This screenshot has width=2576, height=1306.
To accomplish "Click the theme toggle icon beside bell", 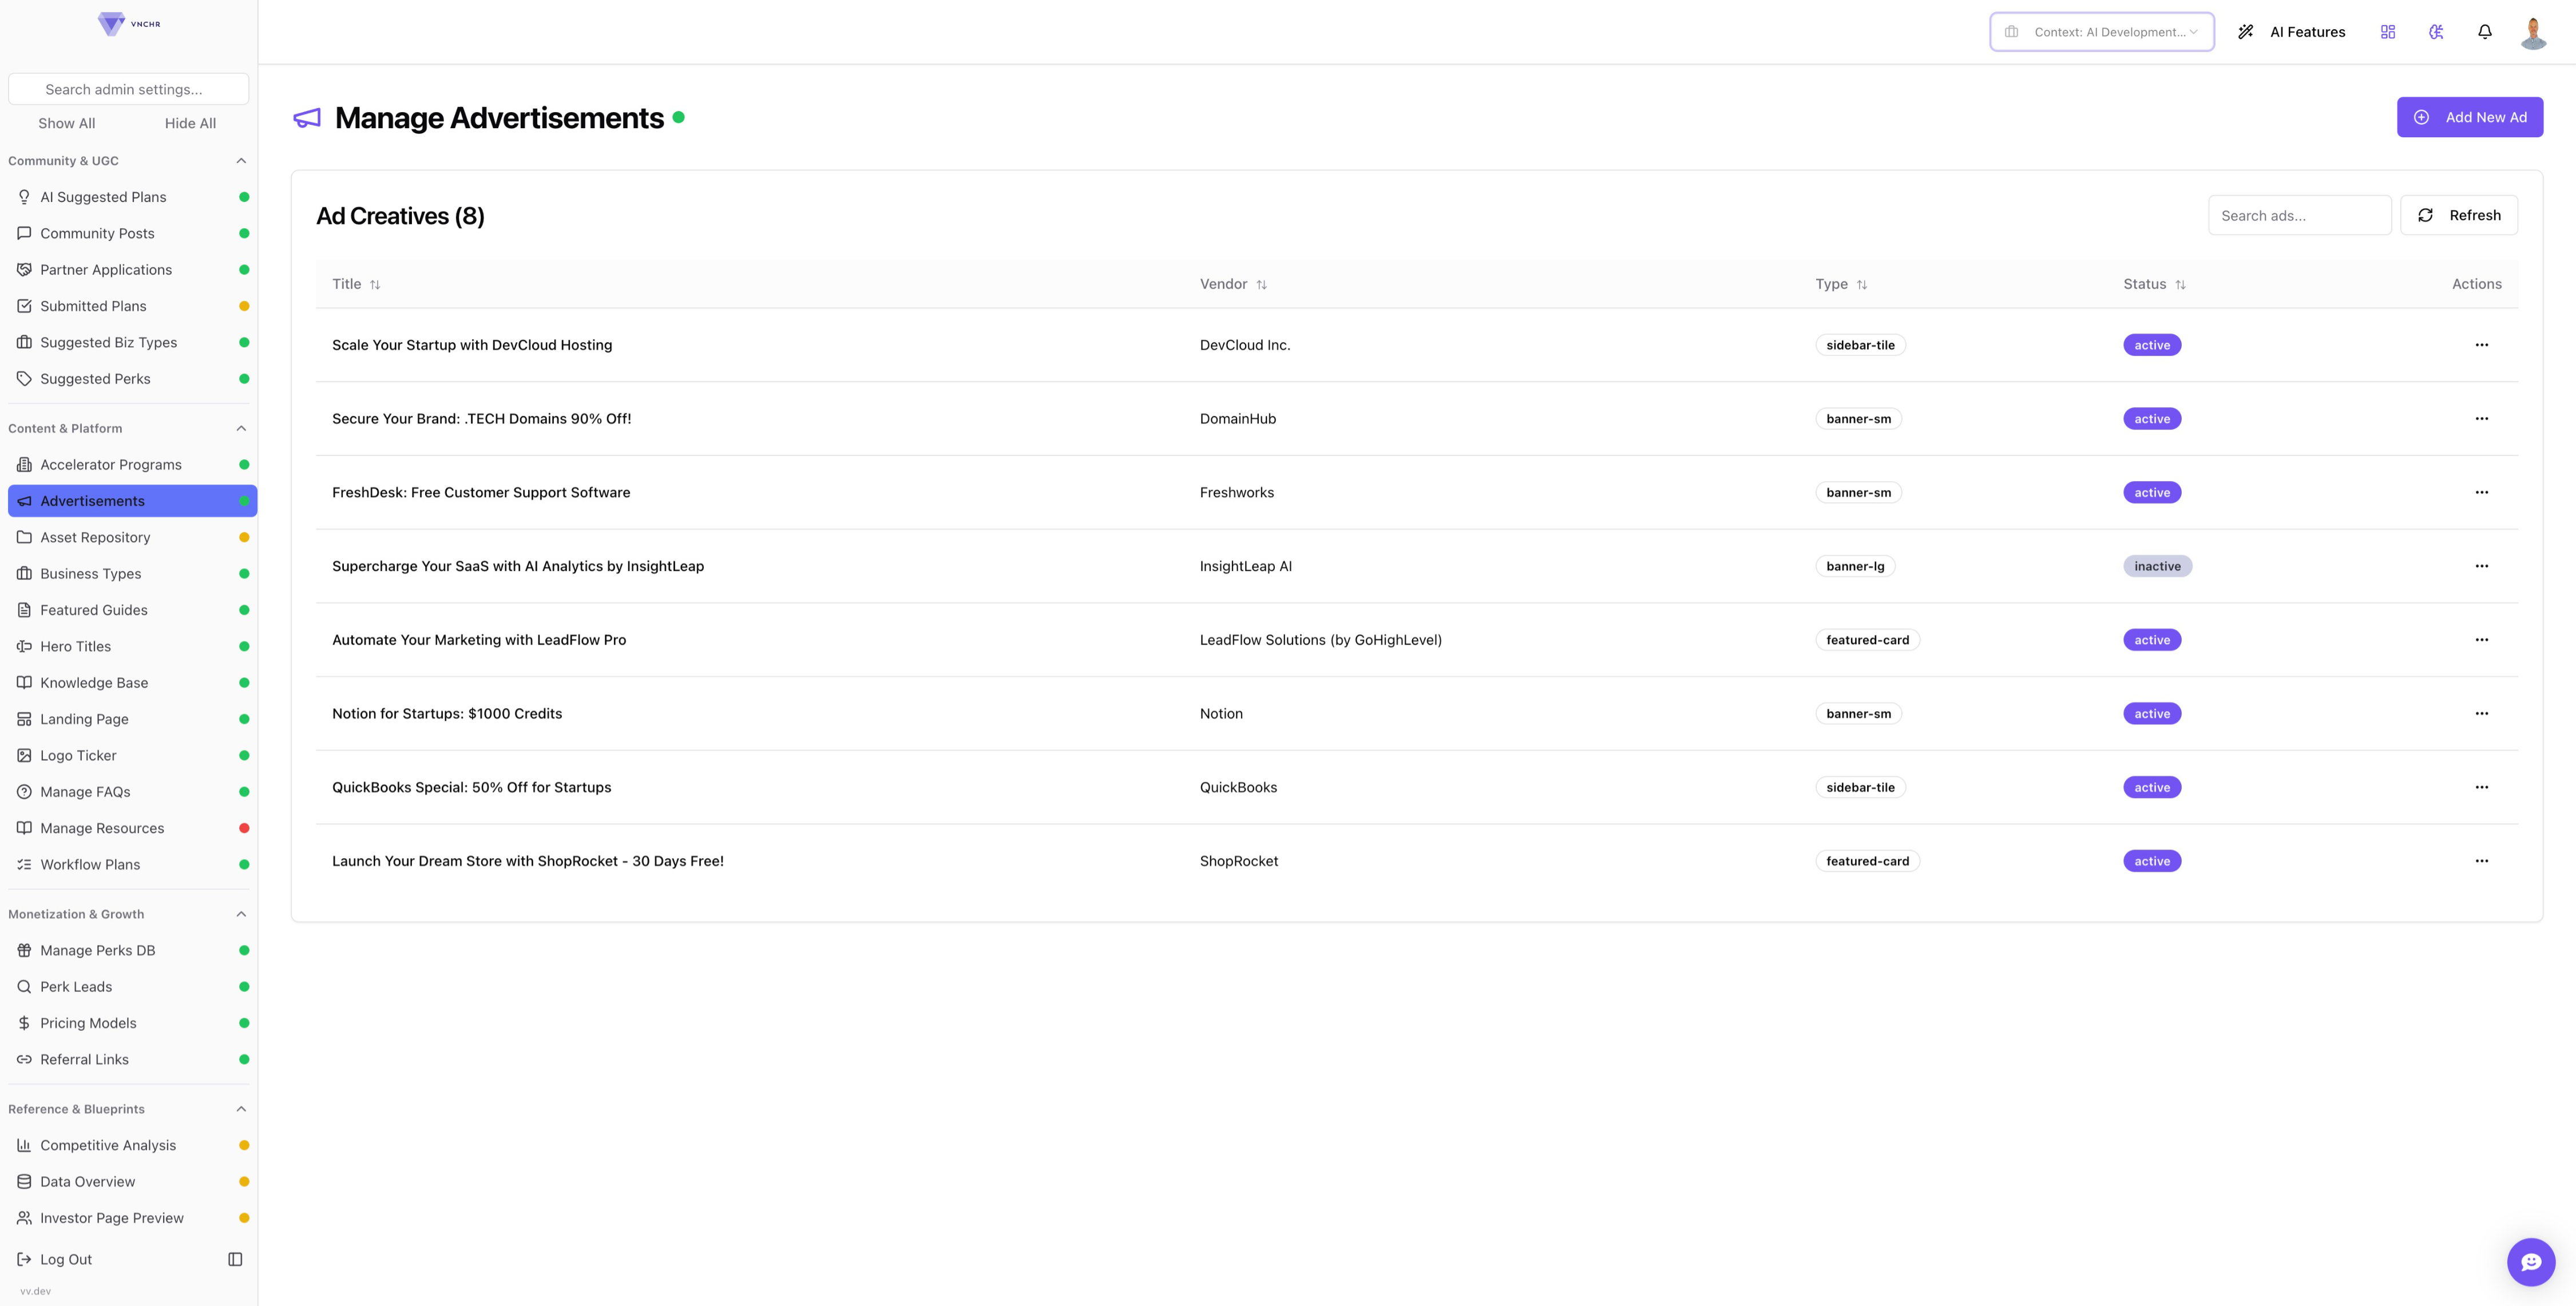I will point(2436,32).
